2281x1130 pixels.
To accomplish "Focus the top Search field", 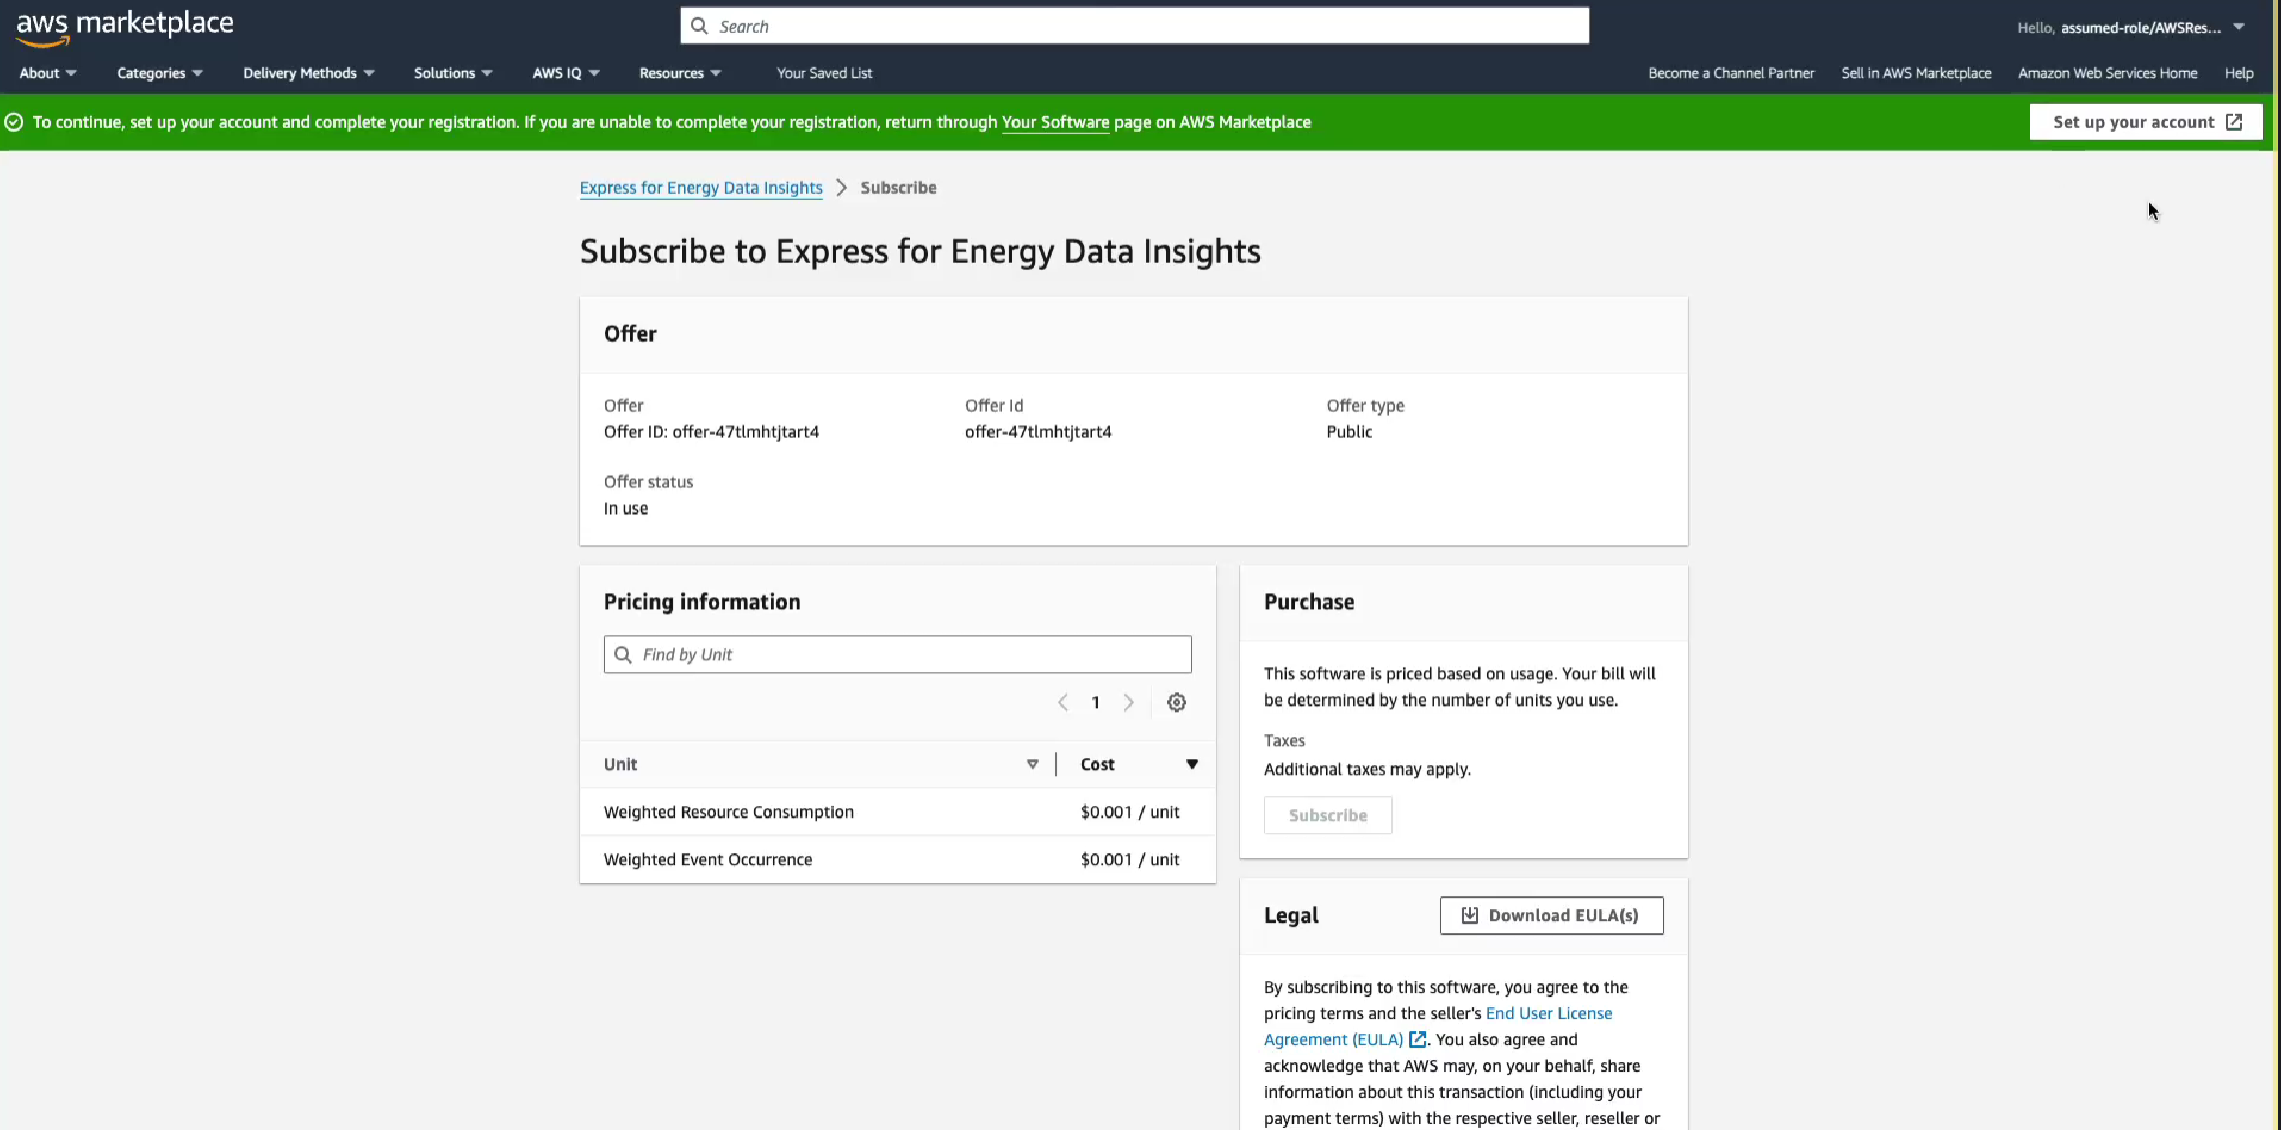I will pyautogui.click(x=1134, y=26).
